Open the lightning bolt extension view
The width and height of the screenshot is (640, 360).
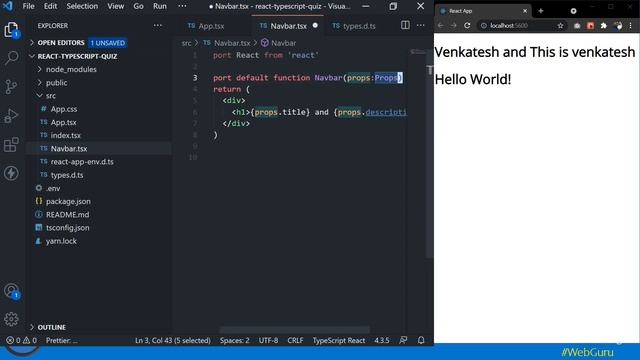coord(11,173)
